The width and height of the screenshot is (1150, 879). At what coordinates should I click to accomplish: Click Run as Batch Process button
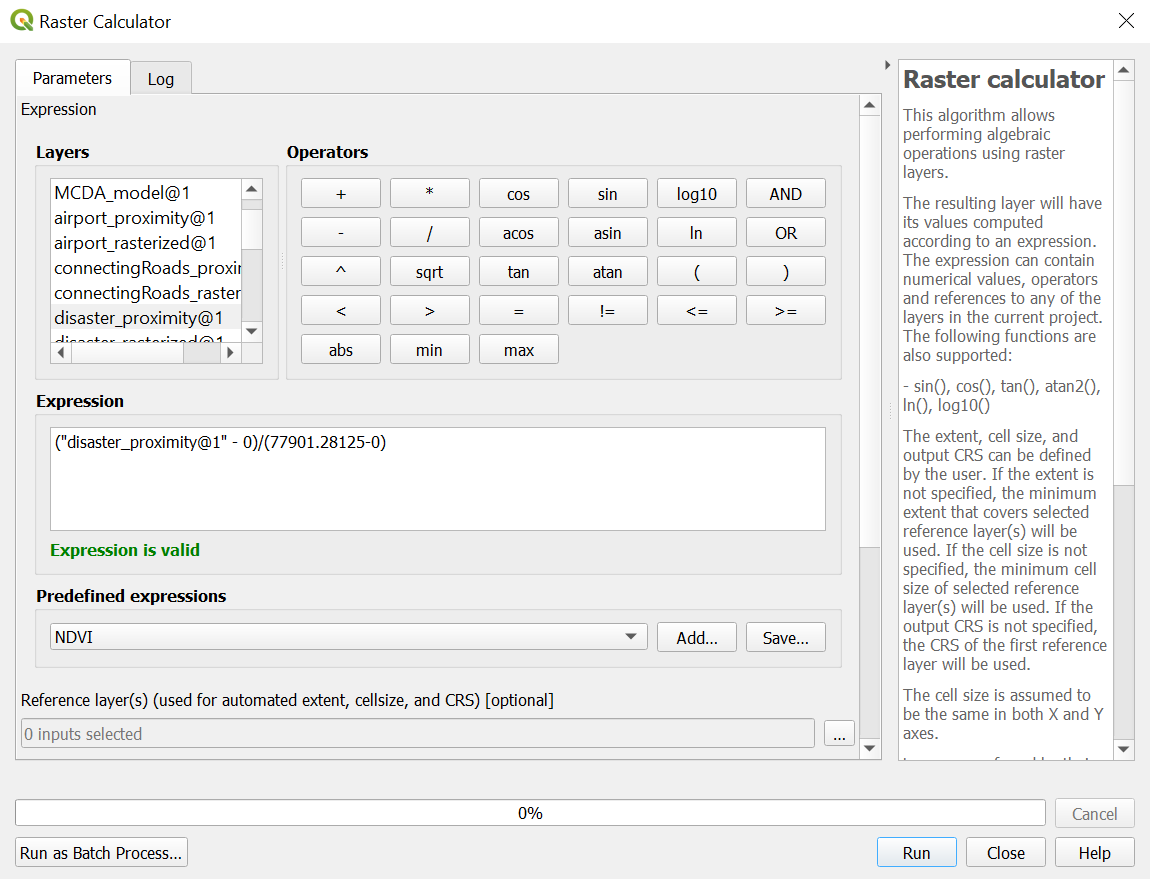tap(101, 853)
